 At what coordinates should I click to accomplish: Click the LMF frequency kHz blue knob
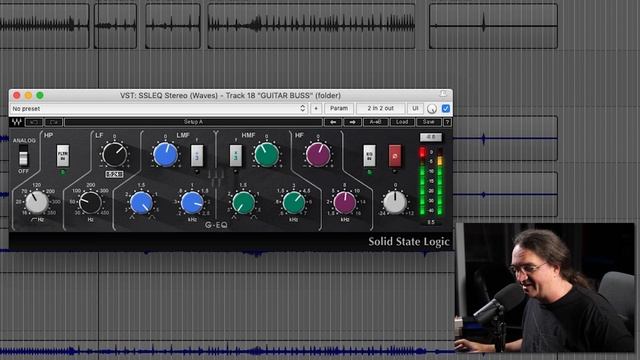click(192, 203)
